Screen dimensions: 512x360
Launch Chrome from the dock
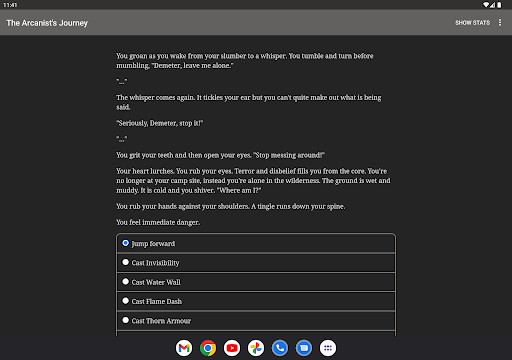click(208, 348)
